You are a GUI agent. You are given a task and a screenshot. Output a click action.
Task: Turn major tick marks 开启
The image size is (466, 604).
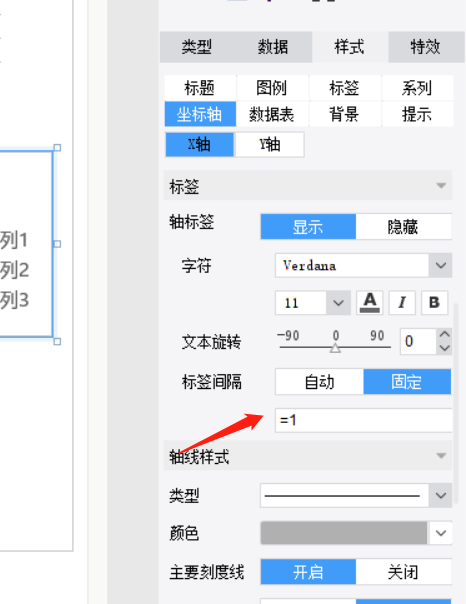click(x=308, y=572)
